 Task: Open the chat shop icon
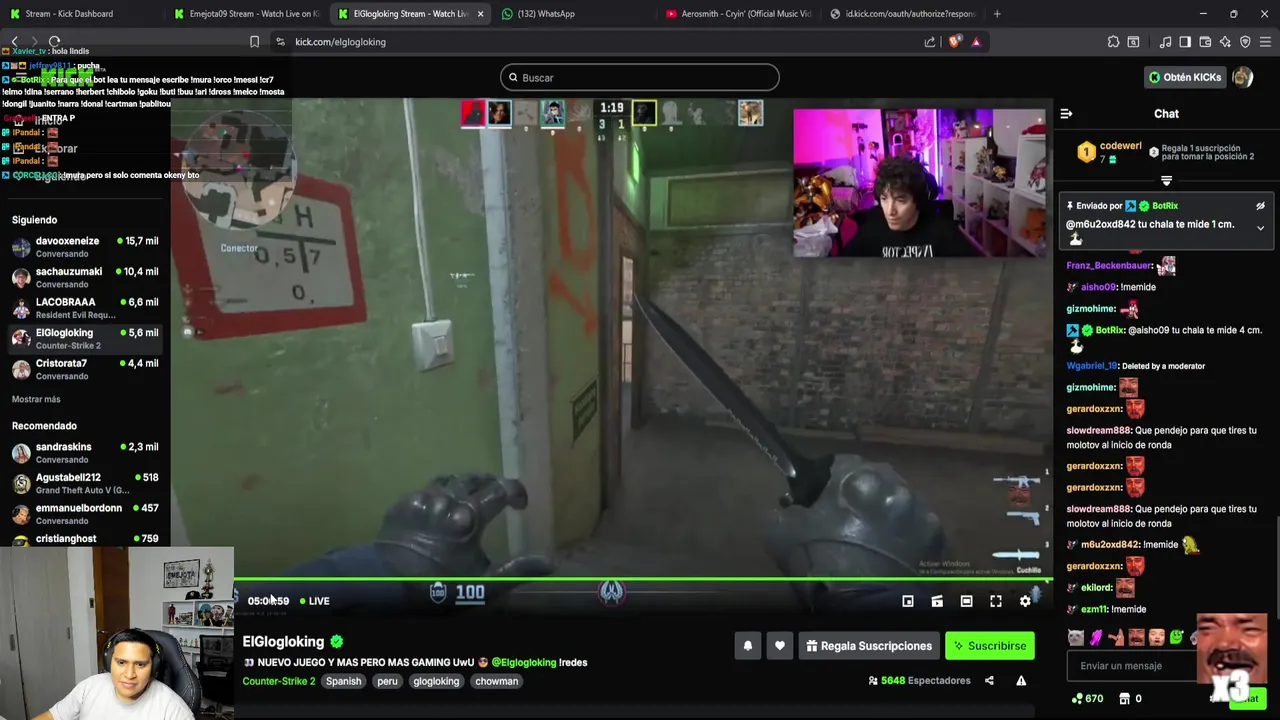click(x=1124, y=699)
